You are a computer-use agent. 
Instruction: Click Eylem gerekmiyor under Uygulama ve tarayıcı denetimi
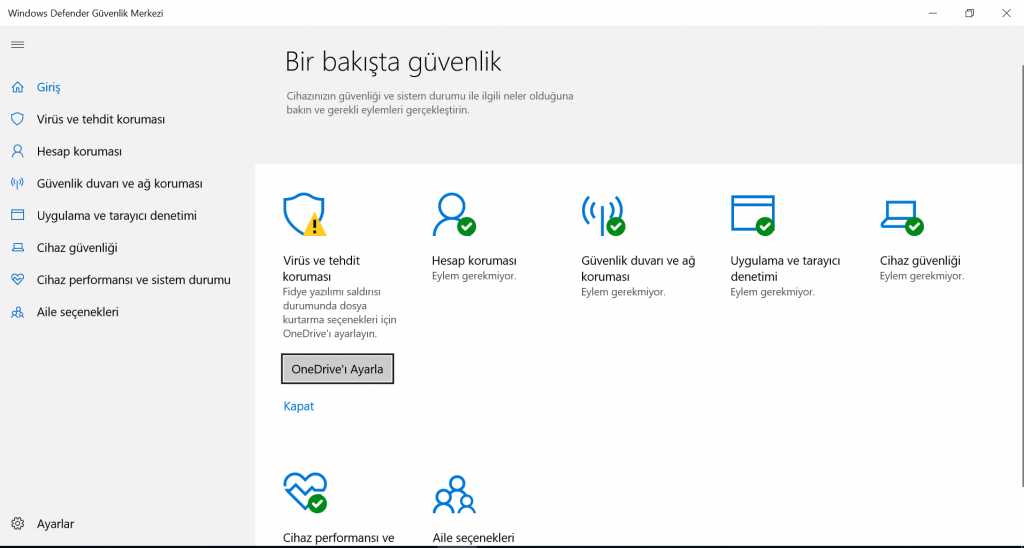773,292
